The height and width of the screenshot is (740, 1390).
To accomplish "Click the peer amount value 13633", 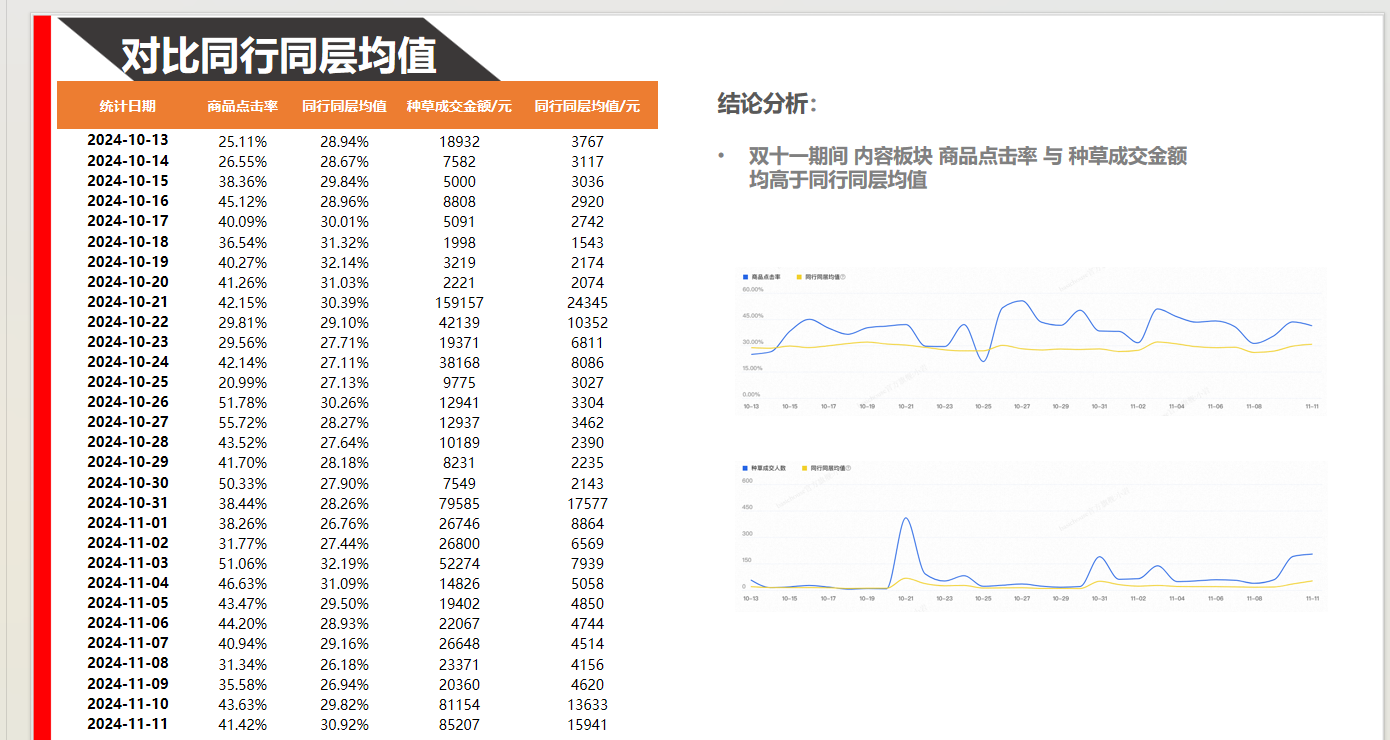I will click(x=587, y=705).
